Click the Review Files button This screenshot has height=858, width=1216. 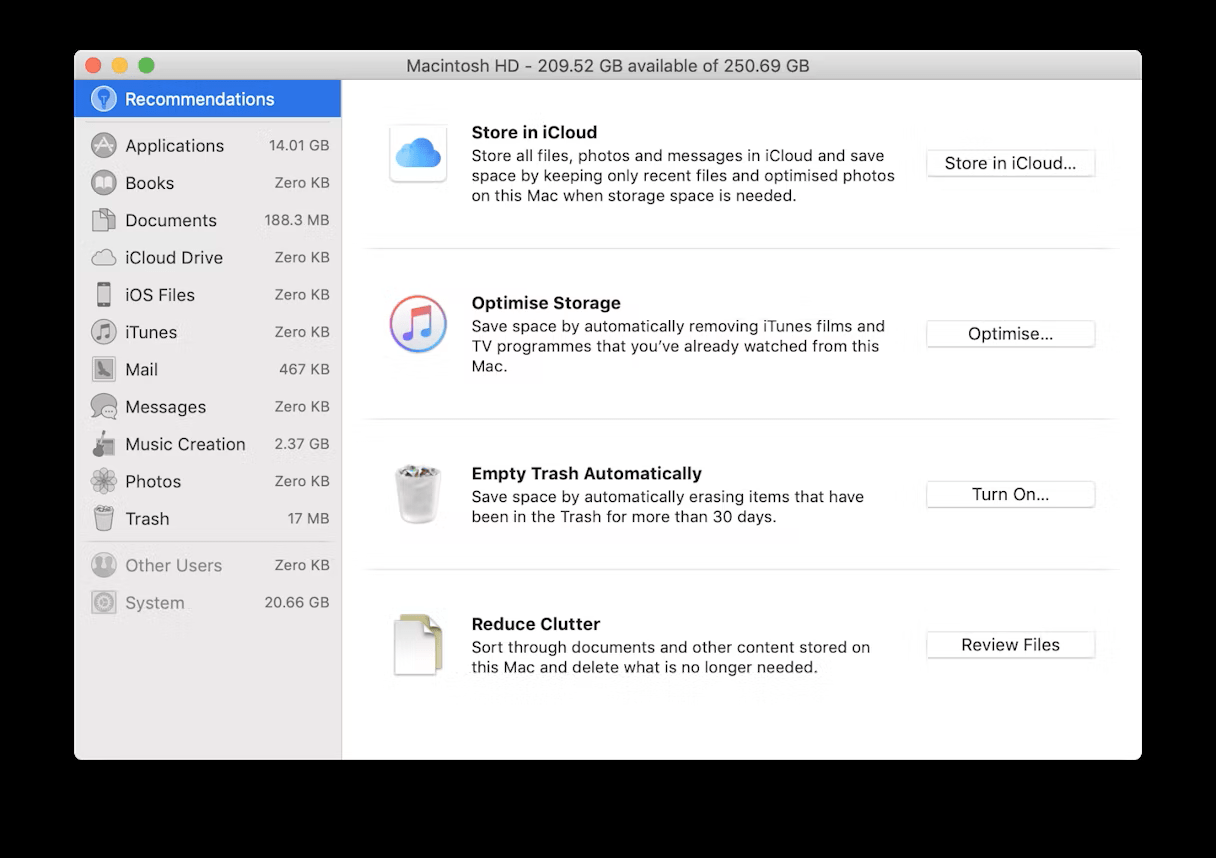click(1010, 645)
